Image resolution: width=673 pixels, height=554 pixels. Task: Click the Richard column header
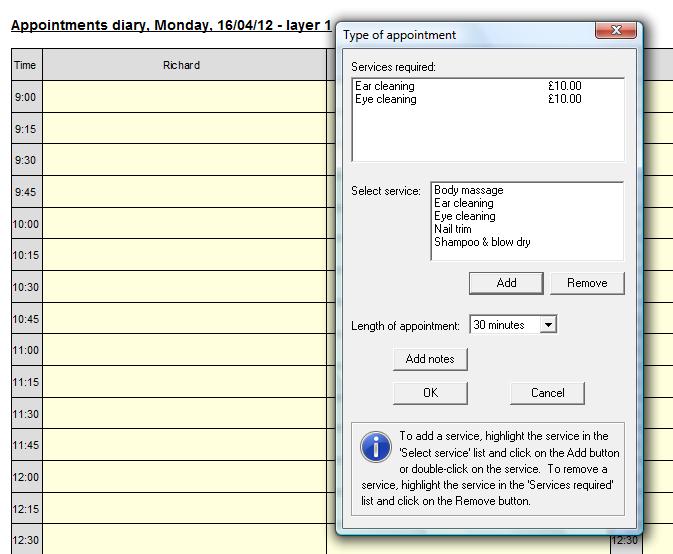(182, 65)
